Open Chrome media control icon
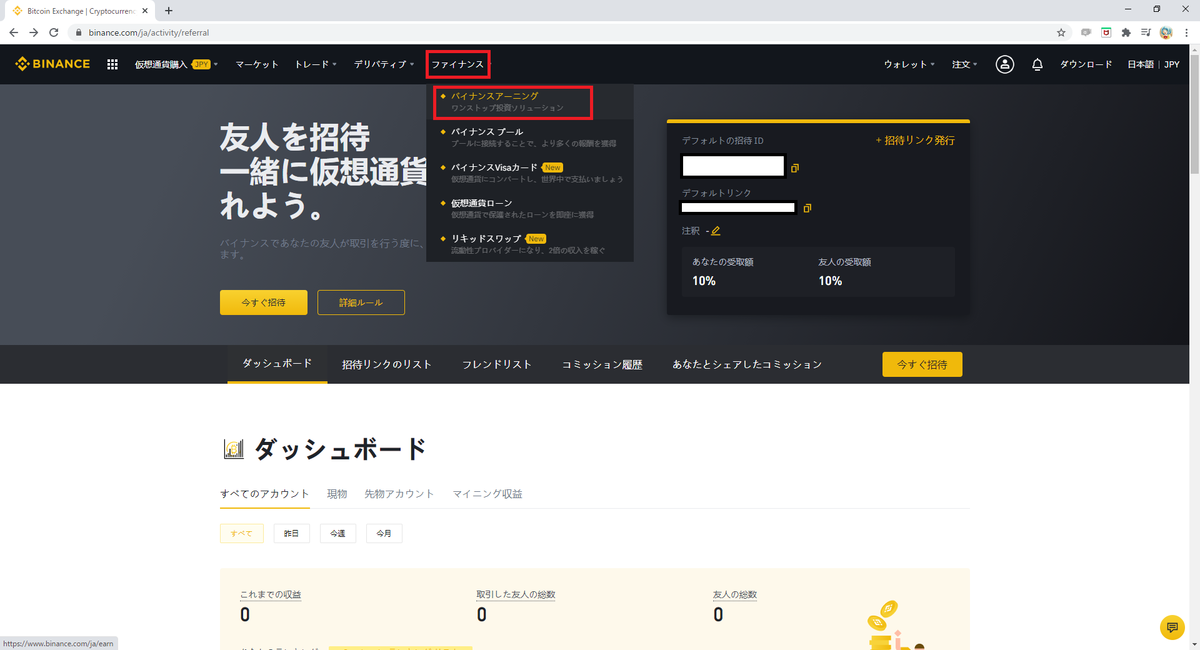The width and height of the screenshot is (1200, 650). point(1147,32)
